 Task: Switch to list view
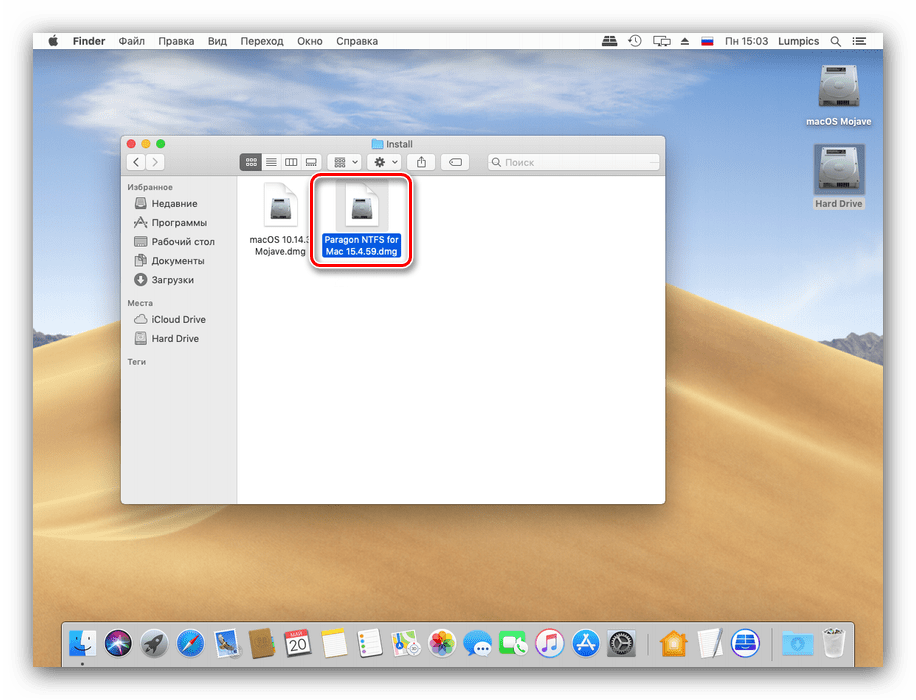[x=271, y=162]
